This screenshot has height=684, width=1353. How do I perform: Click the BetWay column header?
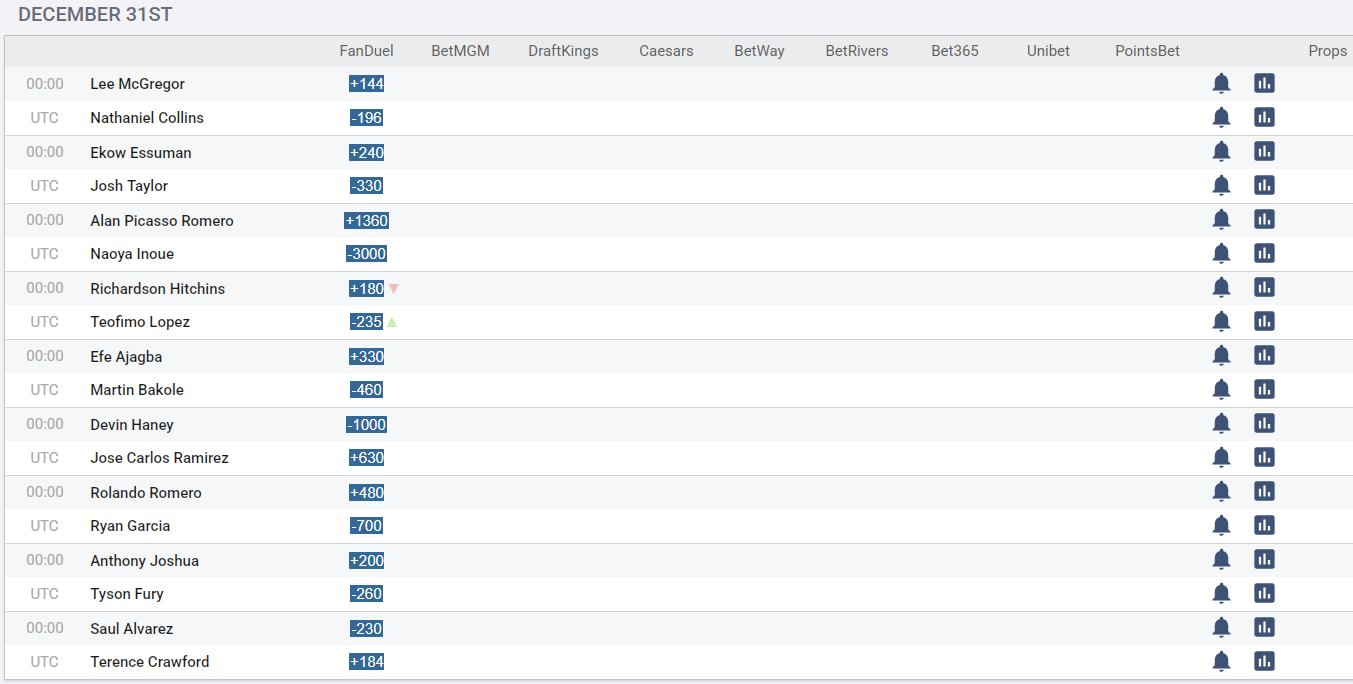click(759, 51)
